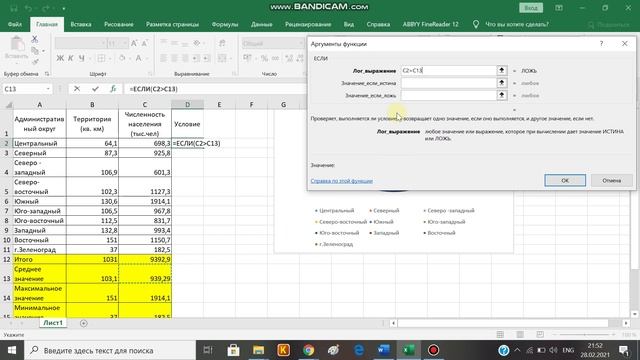This screenshot has height=360, width=640.
Task: Click the Copy icon in clipboard group
Action: click(x=35, y=51)
